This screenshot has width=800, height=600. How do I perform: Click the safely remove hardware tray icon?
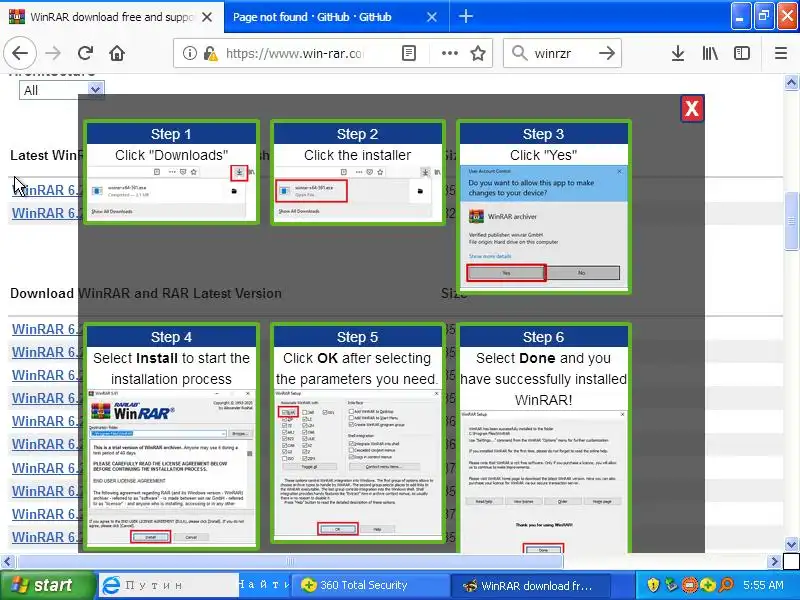(x=671, y=585)
